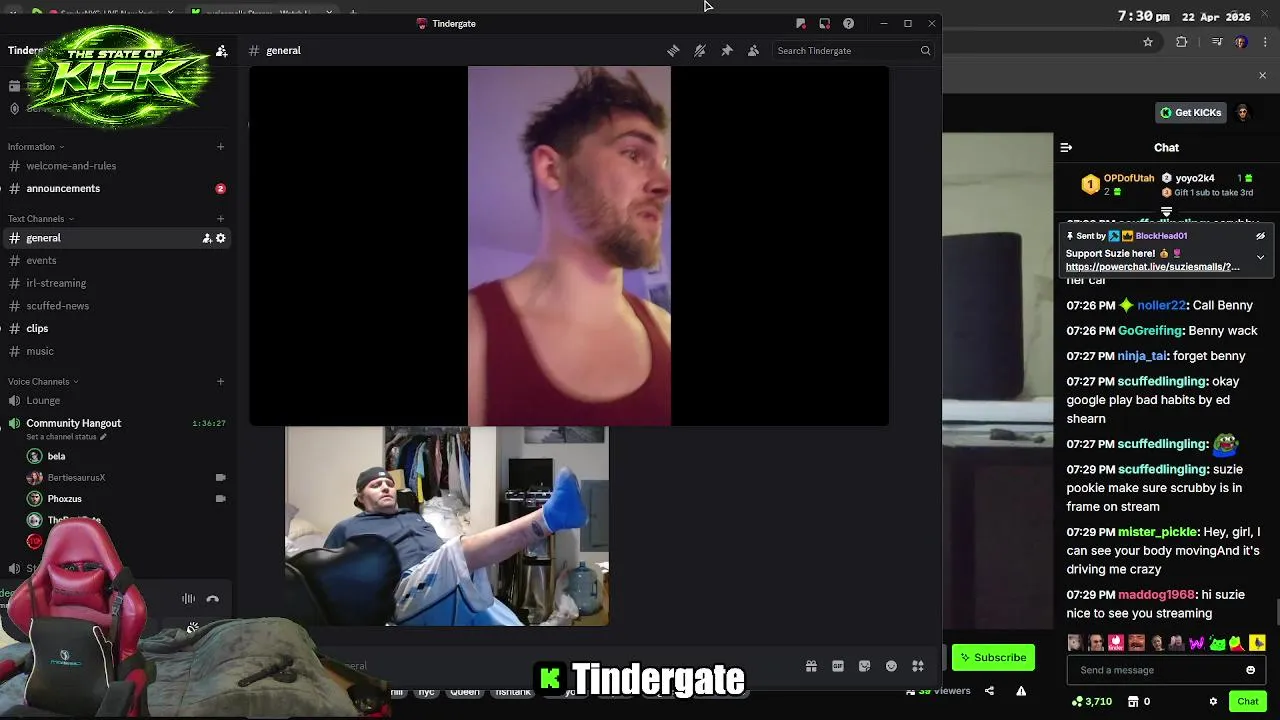Expand pinned message chevron in Kick chat
This screenshot has width=1280, height=720.
(1260, 257)
